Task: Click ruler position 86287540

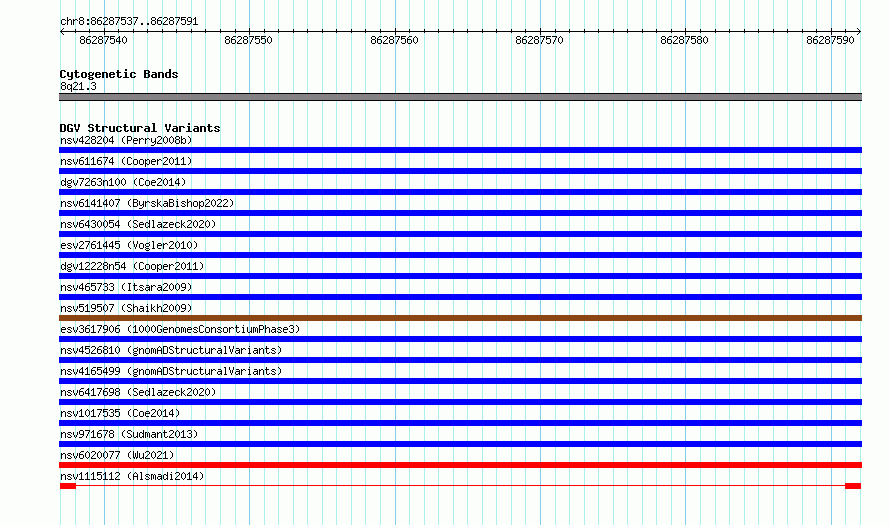Action: (103, 40)
